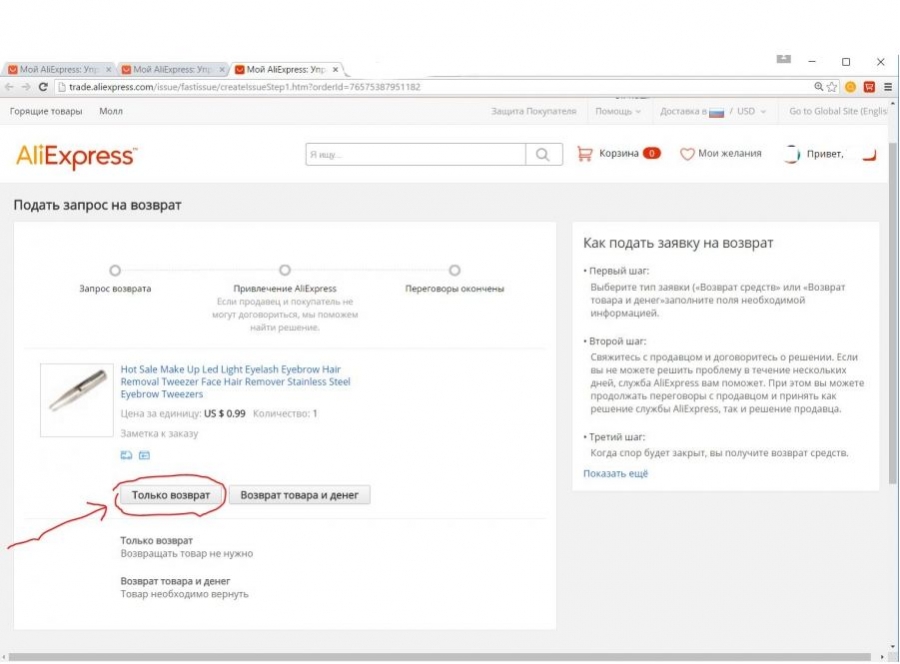Expand the Помощь dropdown
The image size is (900, 664).
(618, 111)
